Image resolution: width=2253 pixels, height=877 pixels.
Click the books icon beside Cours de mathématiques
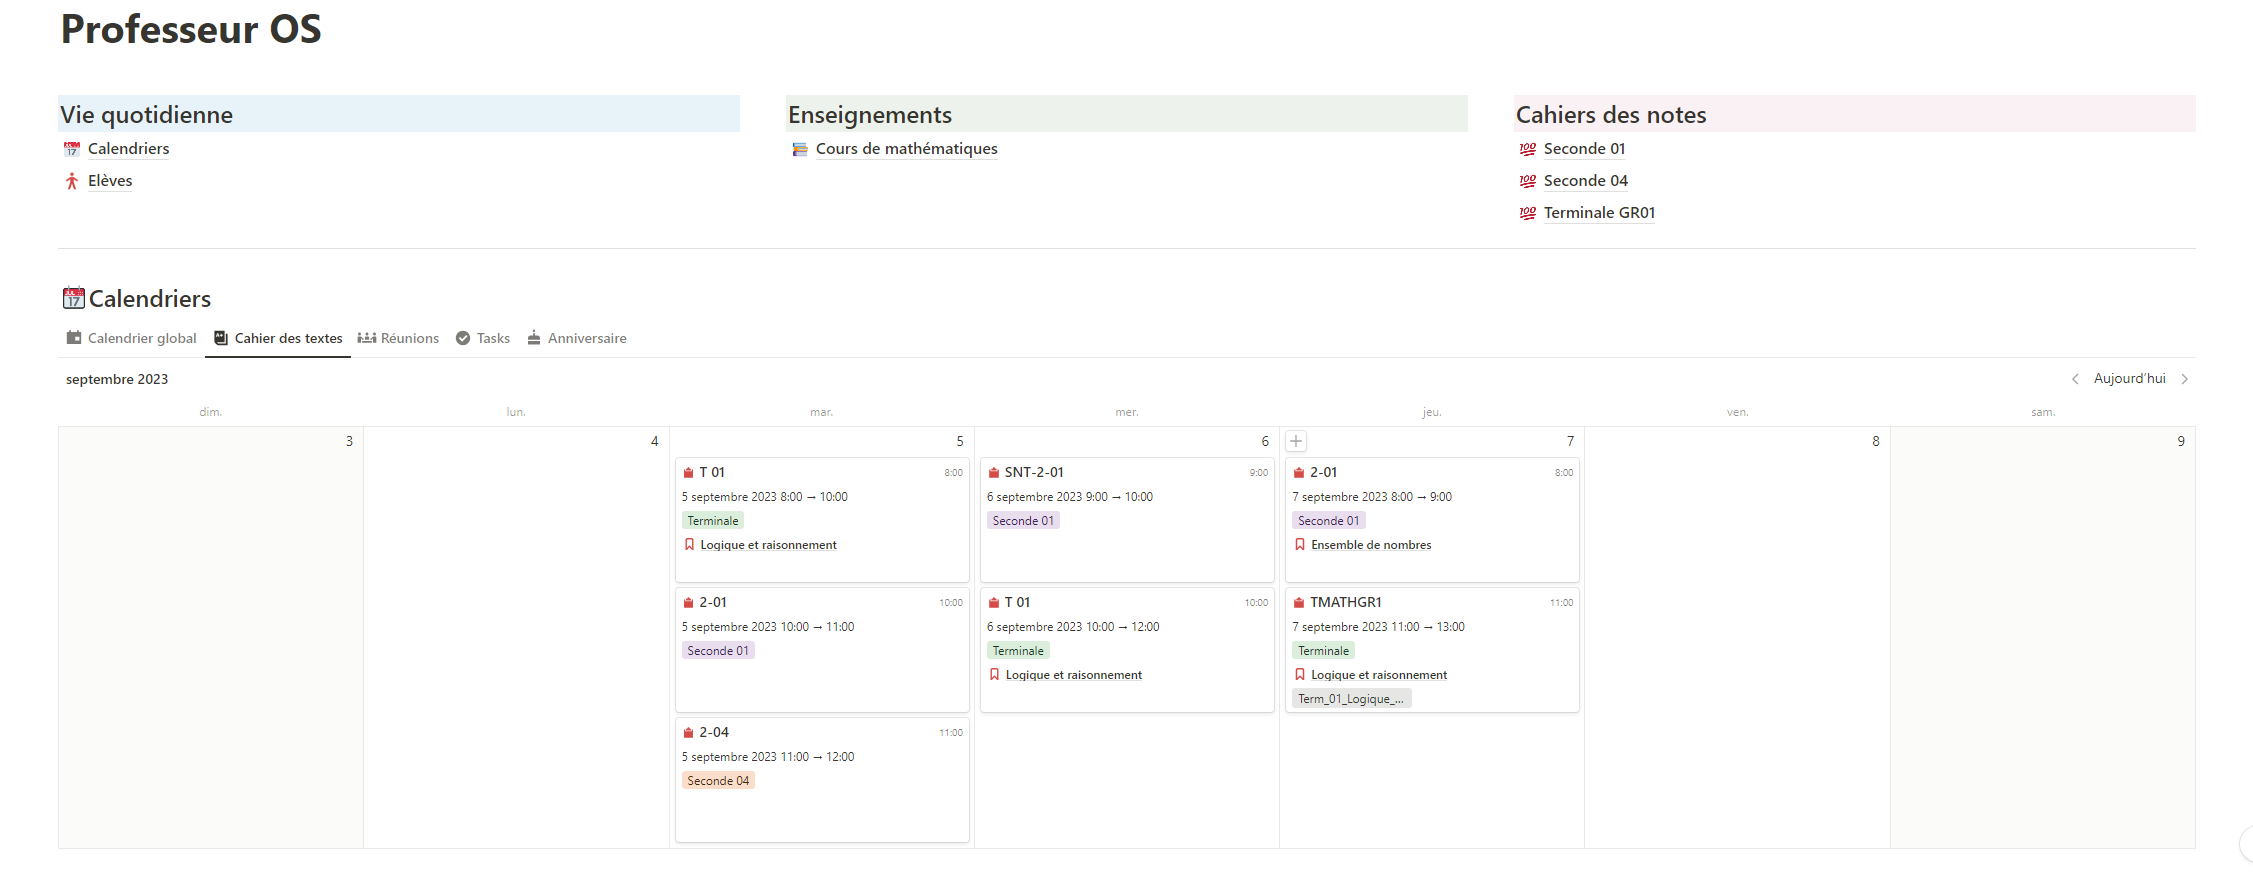point(800,149)
